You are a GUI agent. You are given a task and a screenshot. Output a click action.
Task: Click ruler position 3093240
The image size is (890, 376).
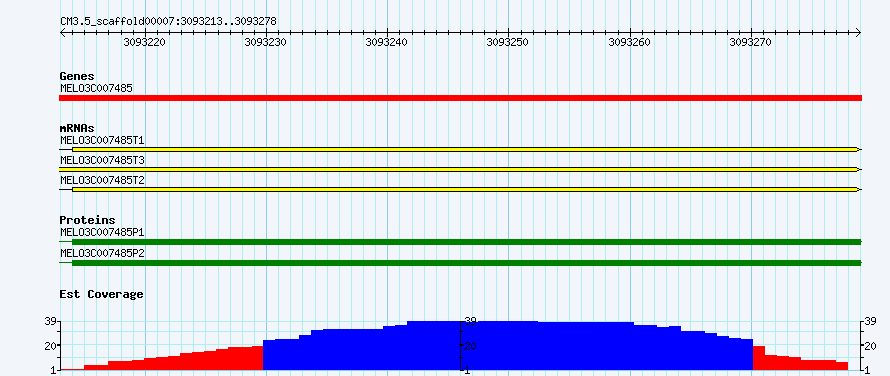pos(387,42)
